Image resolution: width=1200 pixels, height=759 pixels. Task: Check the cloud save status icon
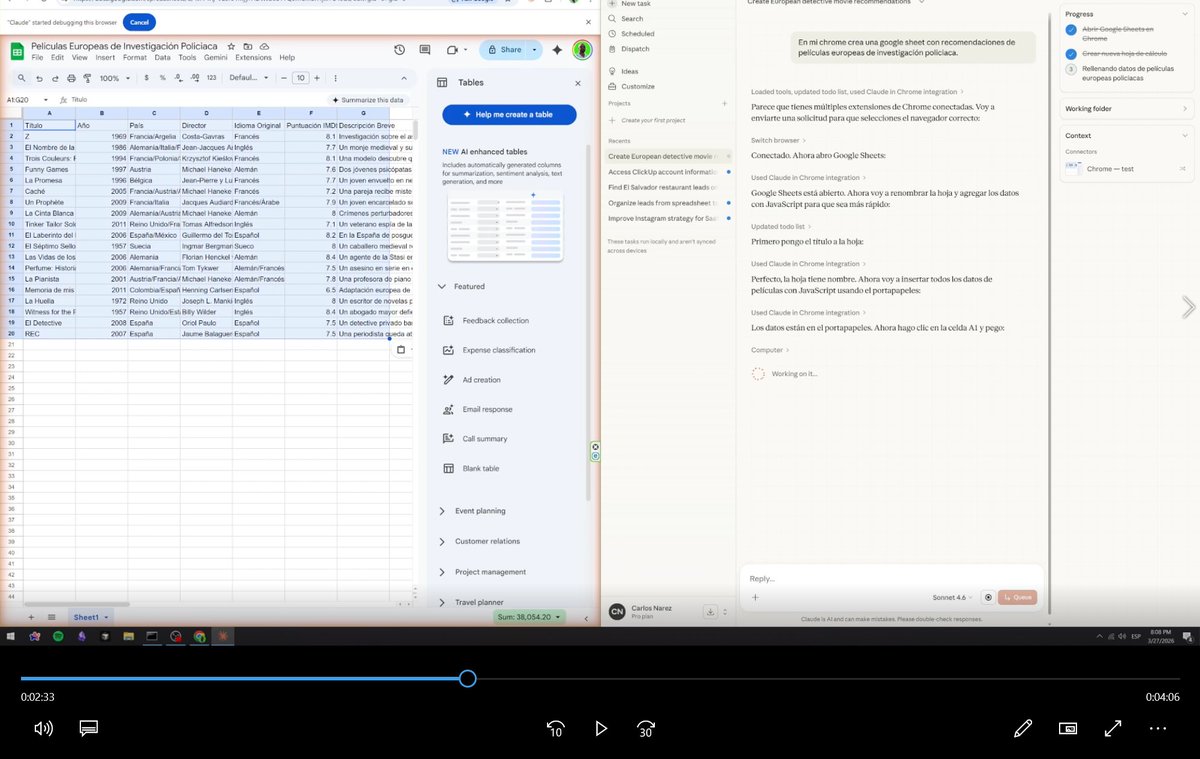tap(263, 46)
